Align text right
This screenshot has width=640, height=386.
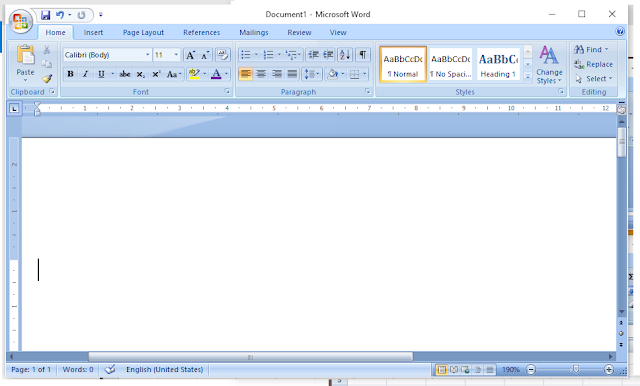(x=277, y=74)
